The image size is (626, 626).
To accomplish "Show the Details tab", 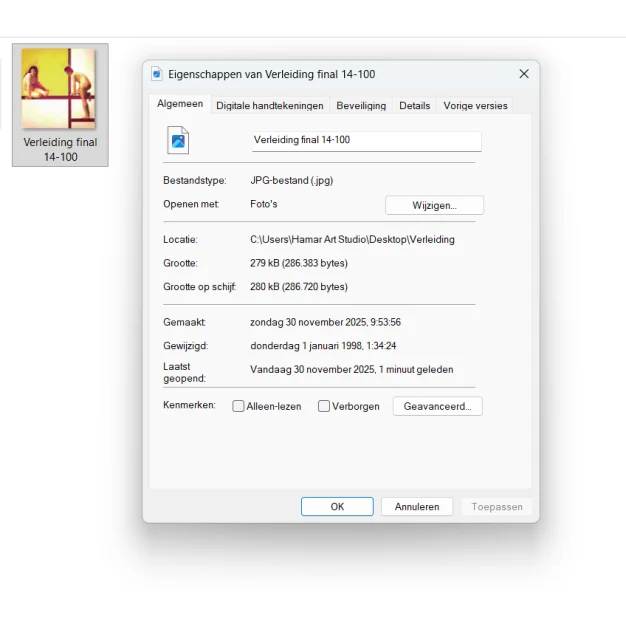I will coord(414,105).
